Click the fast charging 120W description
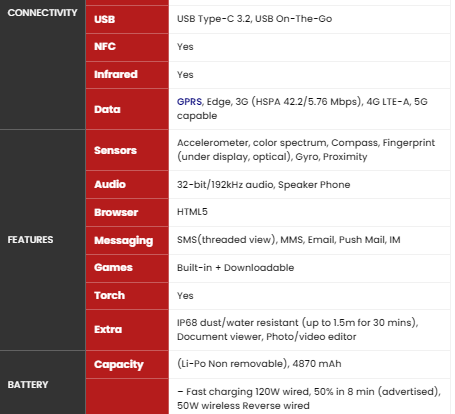This screenshot has width=455, height=414. coord(309,398)
